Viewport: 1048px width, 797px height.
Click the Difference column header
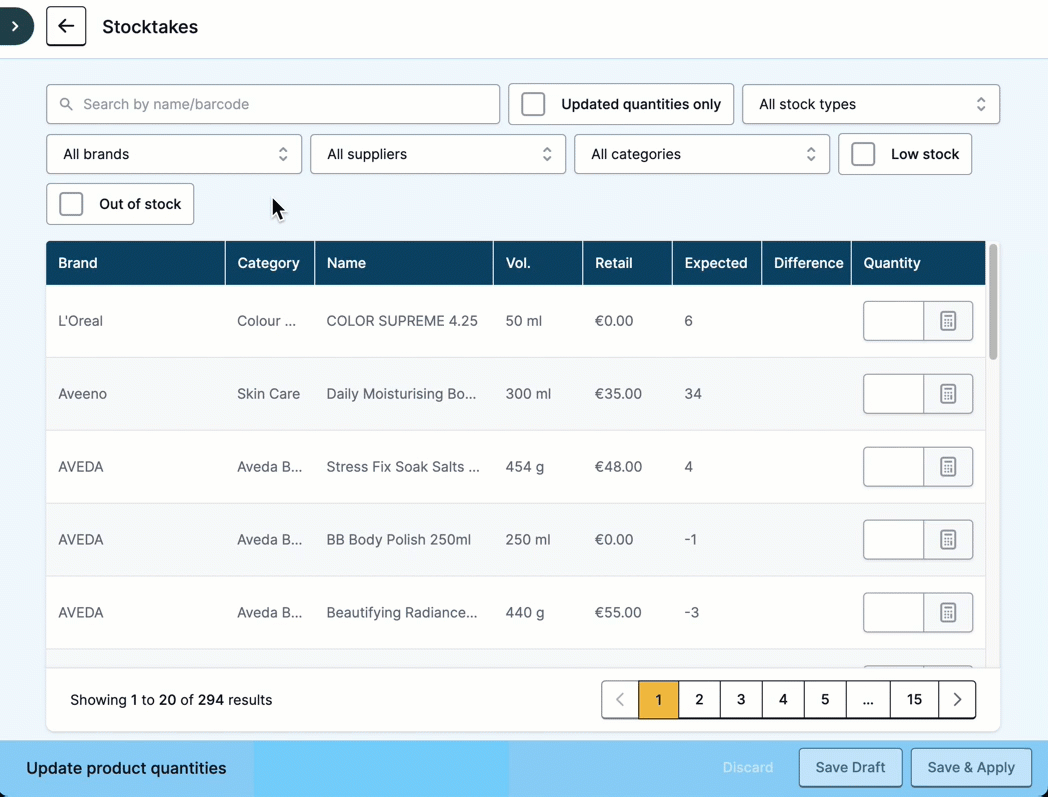pyautogui.click(x=808, y=263)
